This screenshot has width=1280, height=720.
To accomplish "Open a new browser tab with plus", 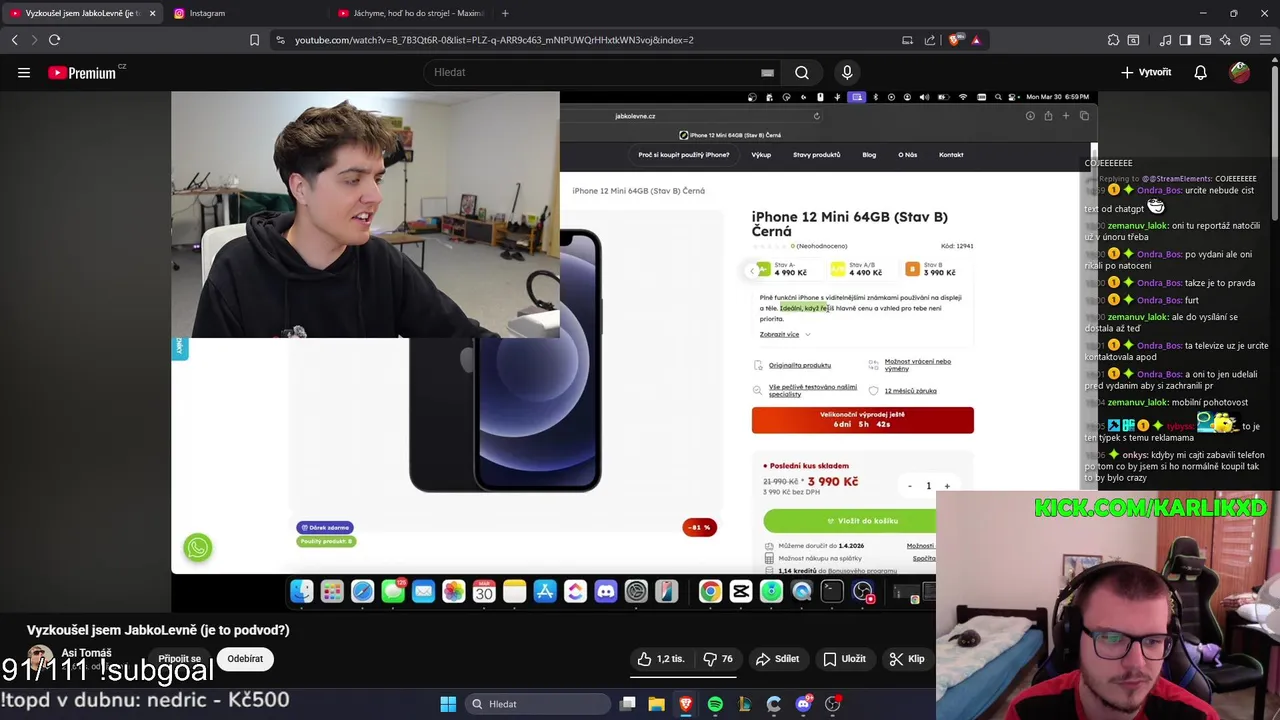I will [505, 13].
